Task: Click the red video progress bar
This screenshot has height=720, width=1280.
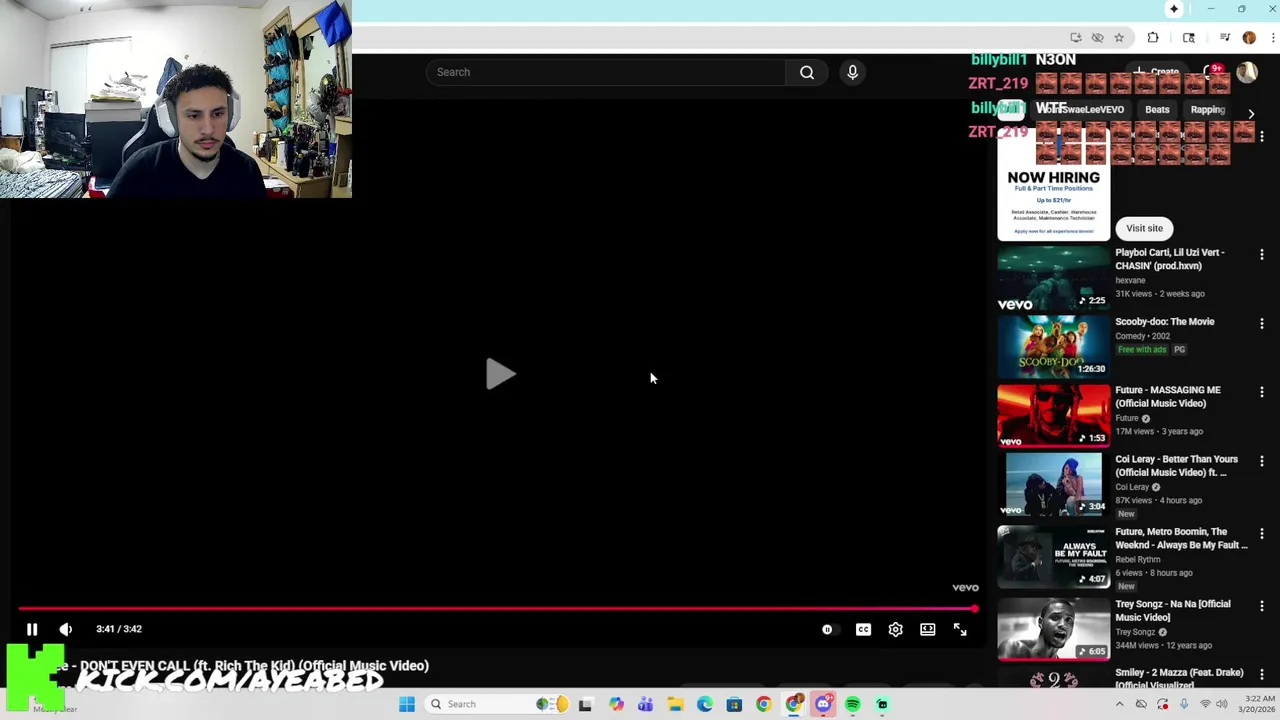Action: pyautogui.click(x=497, y=608)
